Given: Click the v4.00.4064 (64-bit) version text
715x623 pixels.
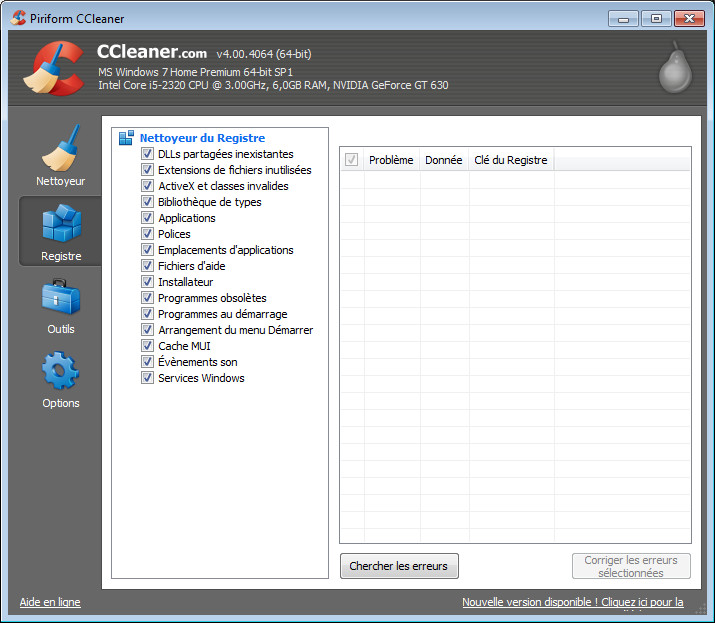Looking at the screenshot, I should (x=264, y=54).
